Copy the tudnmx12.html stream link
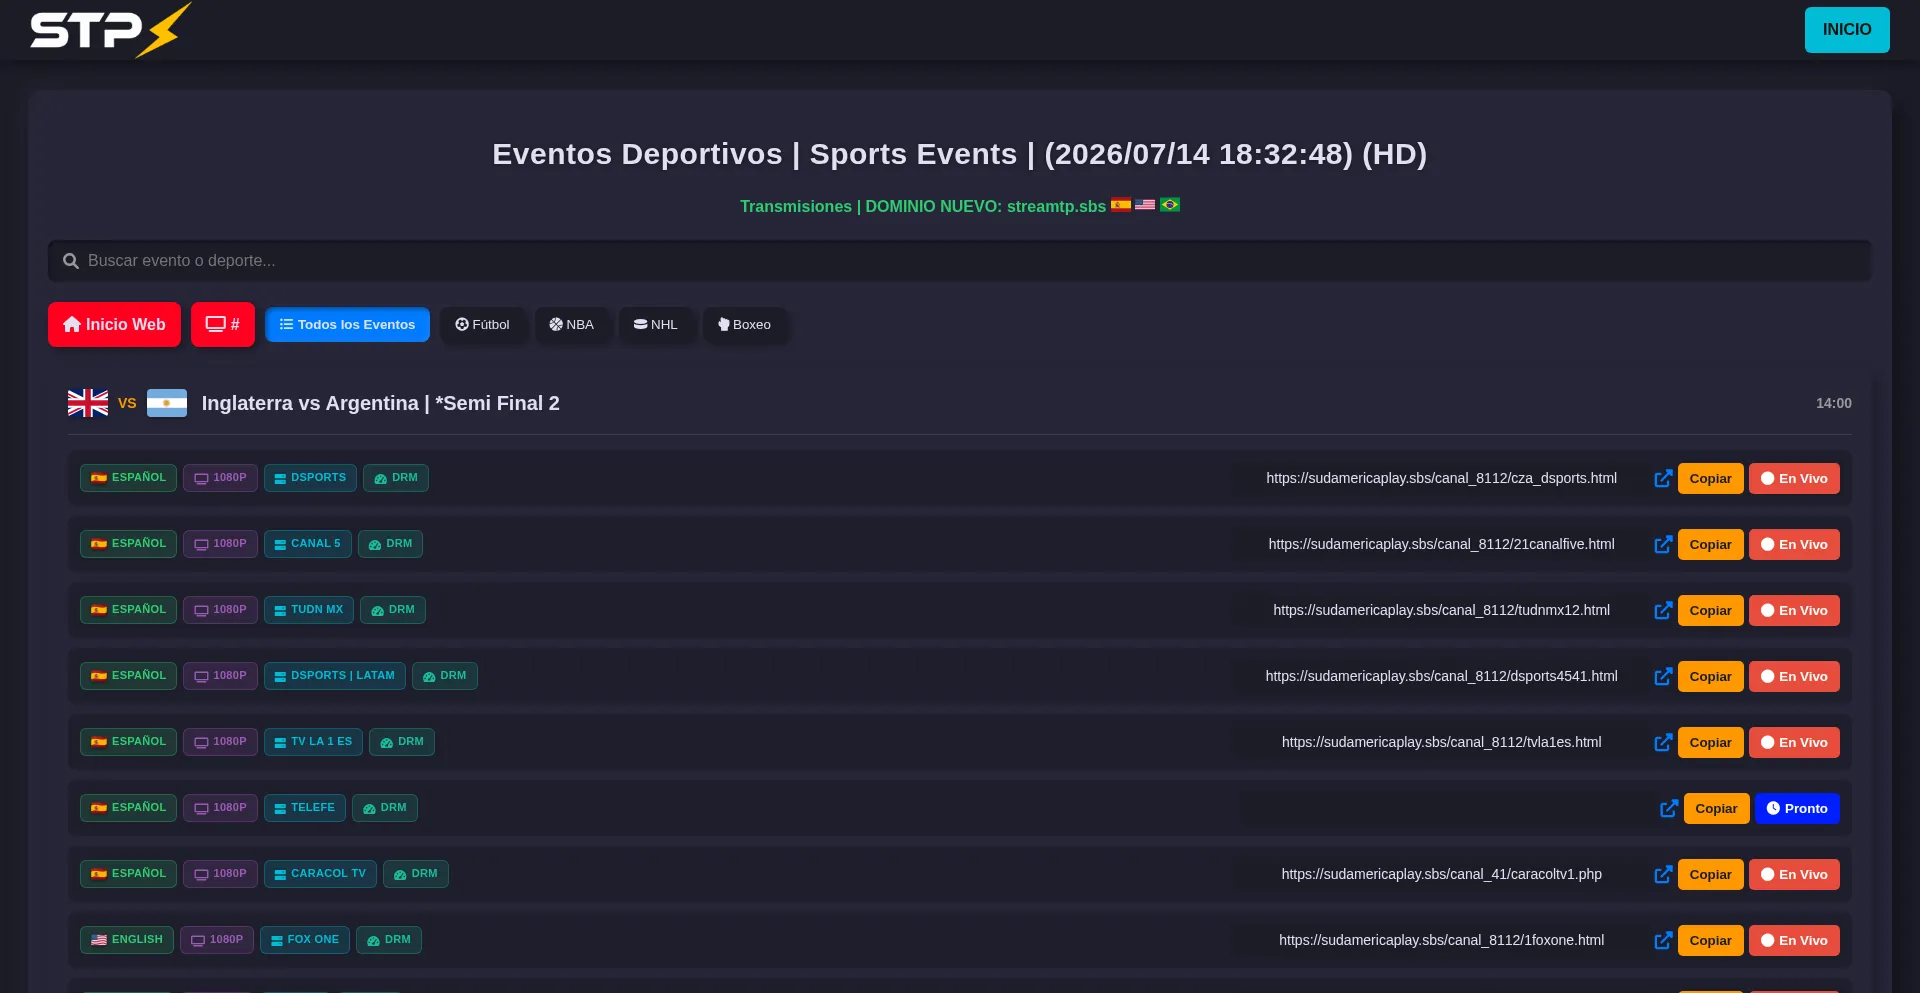1920x993 pixels. pos(1711,611)
